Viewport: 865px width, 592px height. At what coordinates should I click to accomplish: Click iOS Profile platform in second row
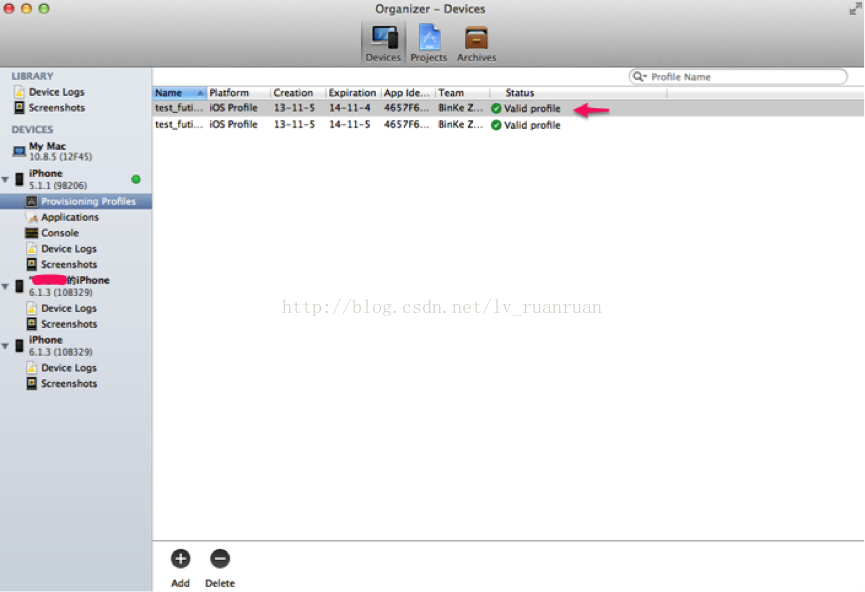coord(233,125)
